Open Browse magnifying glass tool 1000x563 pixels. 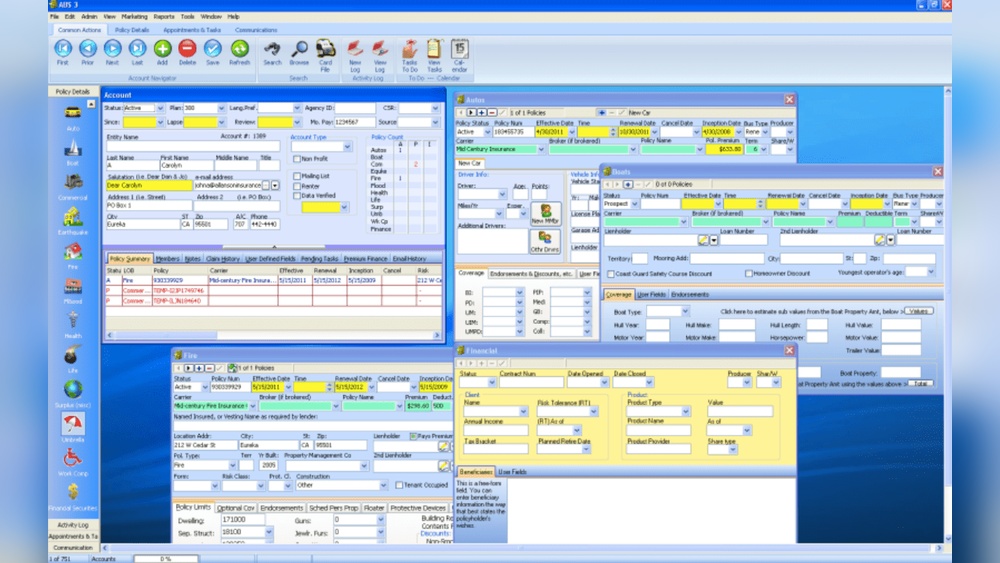[299, 50]
